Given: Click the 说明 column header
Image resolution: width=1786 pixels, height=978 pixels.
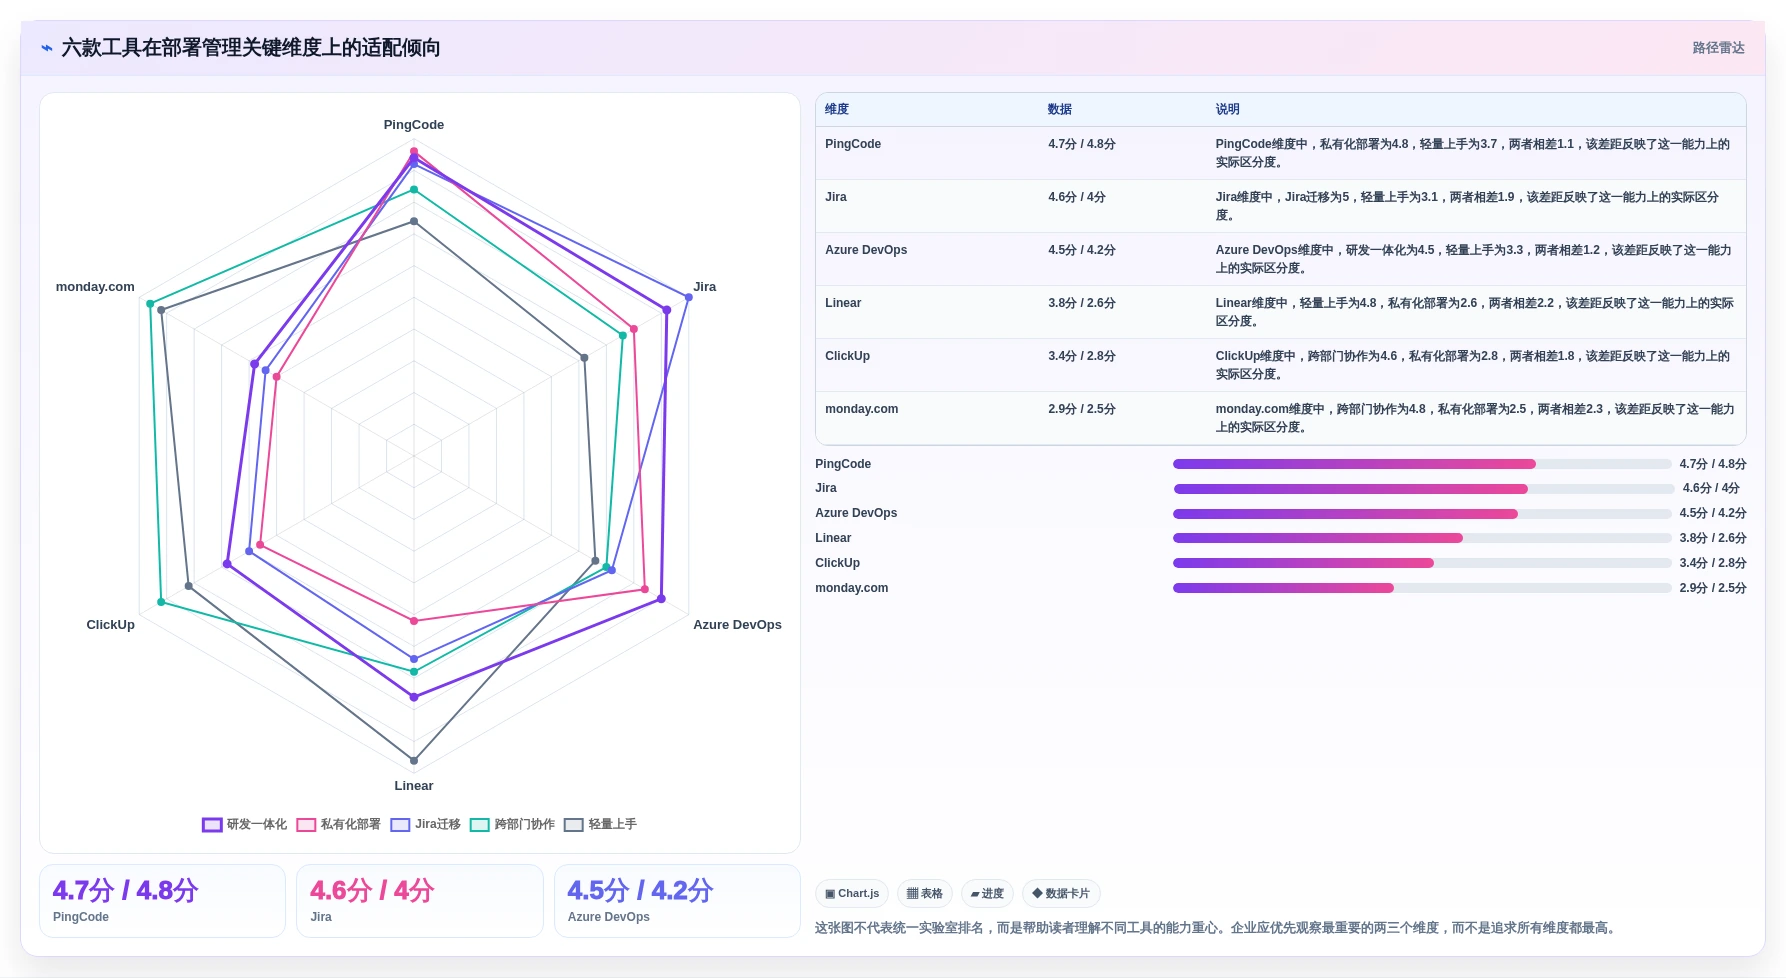Looking at the screenshot, I should point(1228,110).
